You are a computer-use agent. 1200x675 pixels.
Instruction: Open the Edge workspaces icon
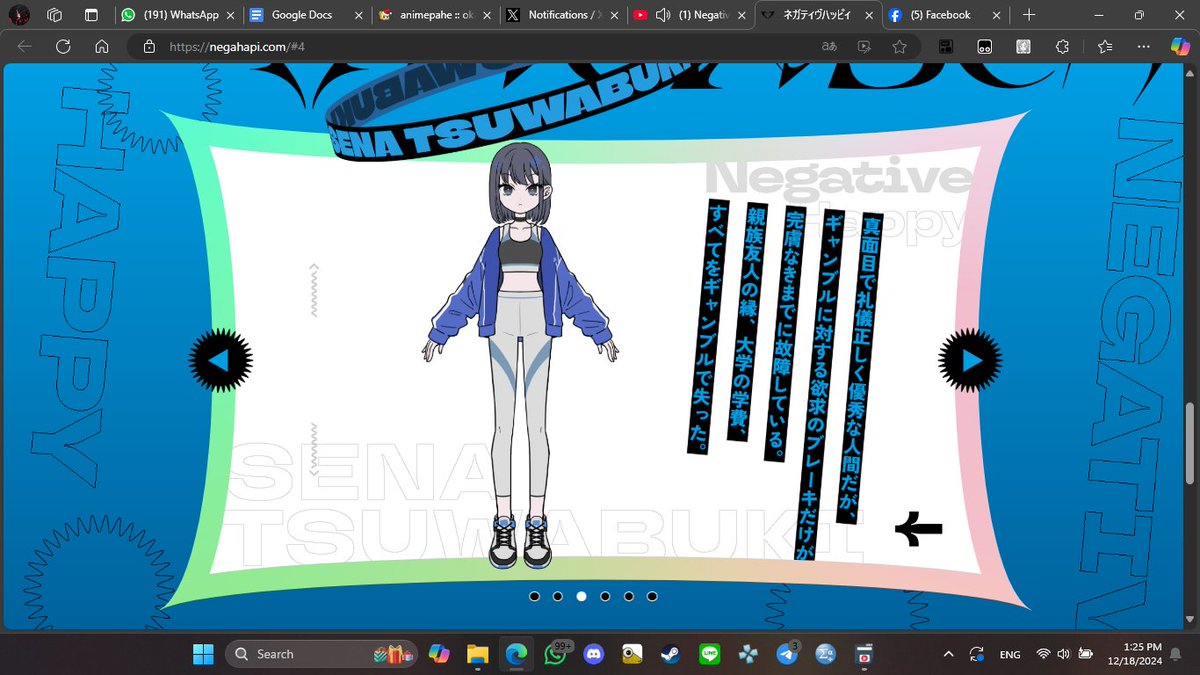55,15
